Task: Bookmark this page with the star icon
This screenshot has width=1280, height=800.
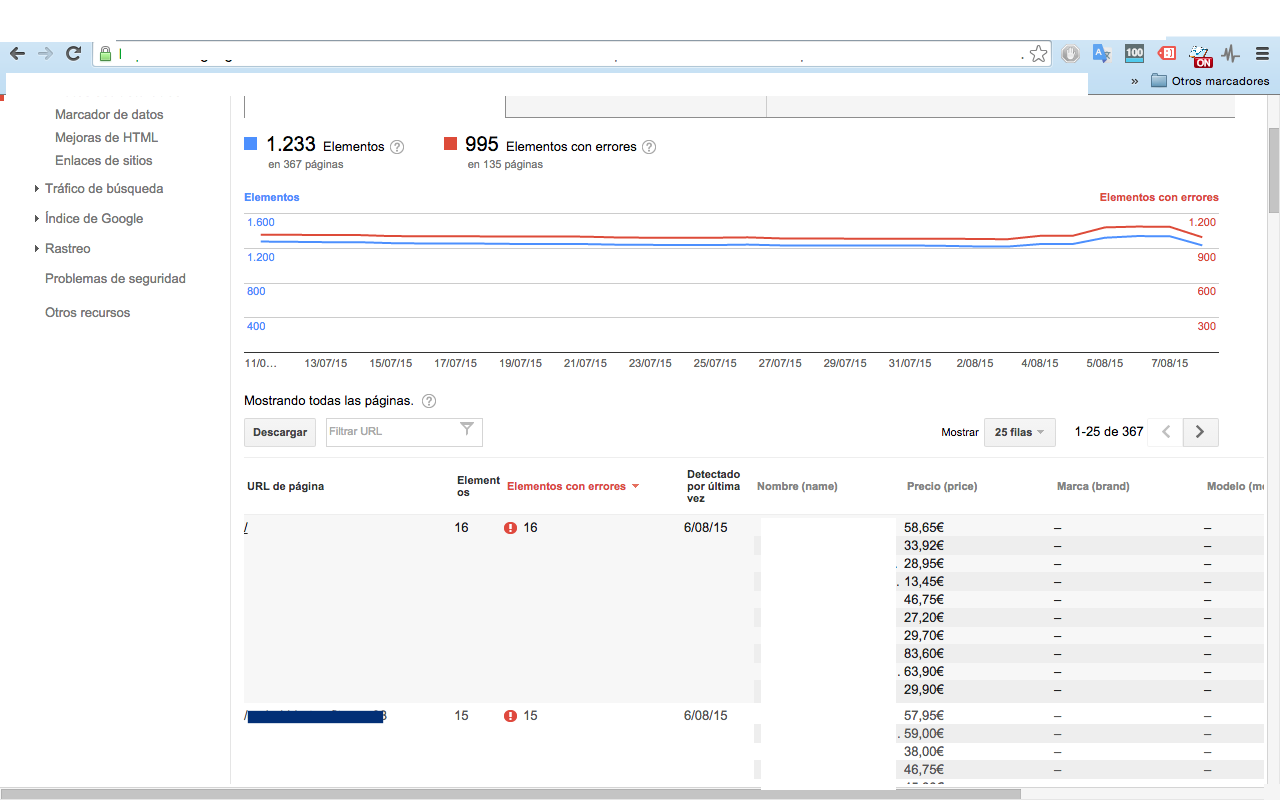Action: click(x=1039, y=54)
